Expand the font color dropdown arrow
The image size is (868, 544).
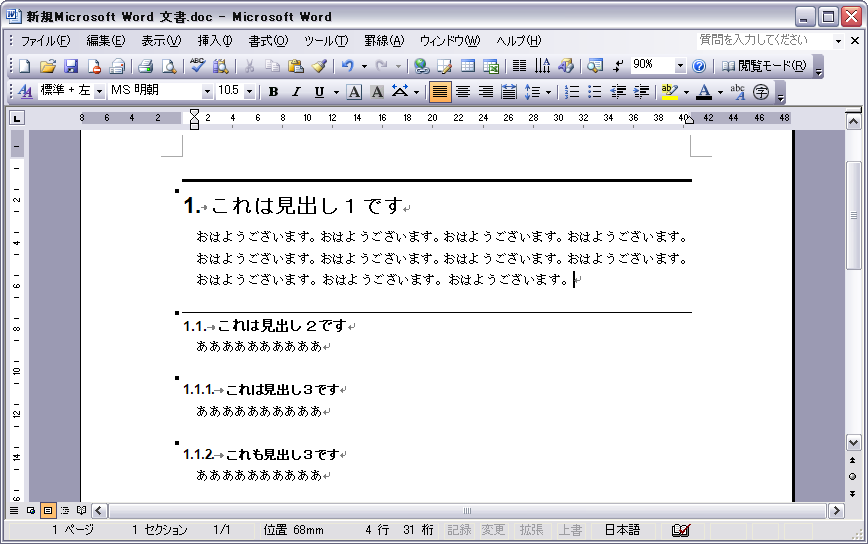(720, 92)
